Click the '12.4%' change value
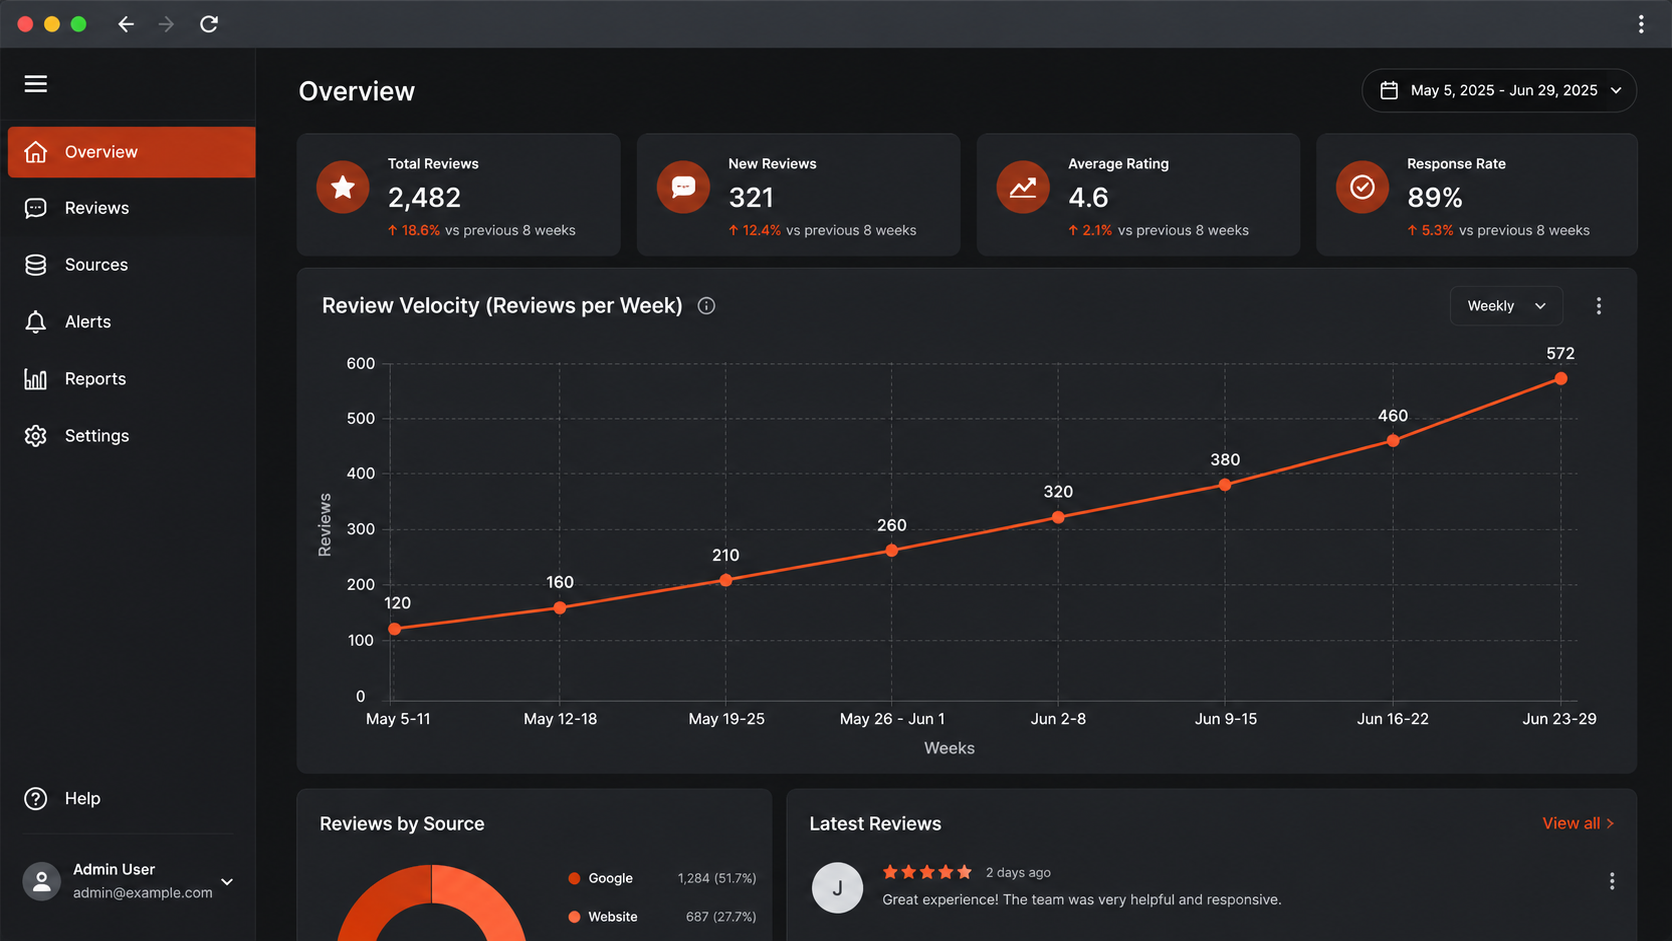Image resolution: width=1672 pixels, height=941 pixels. (761, 230)
